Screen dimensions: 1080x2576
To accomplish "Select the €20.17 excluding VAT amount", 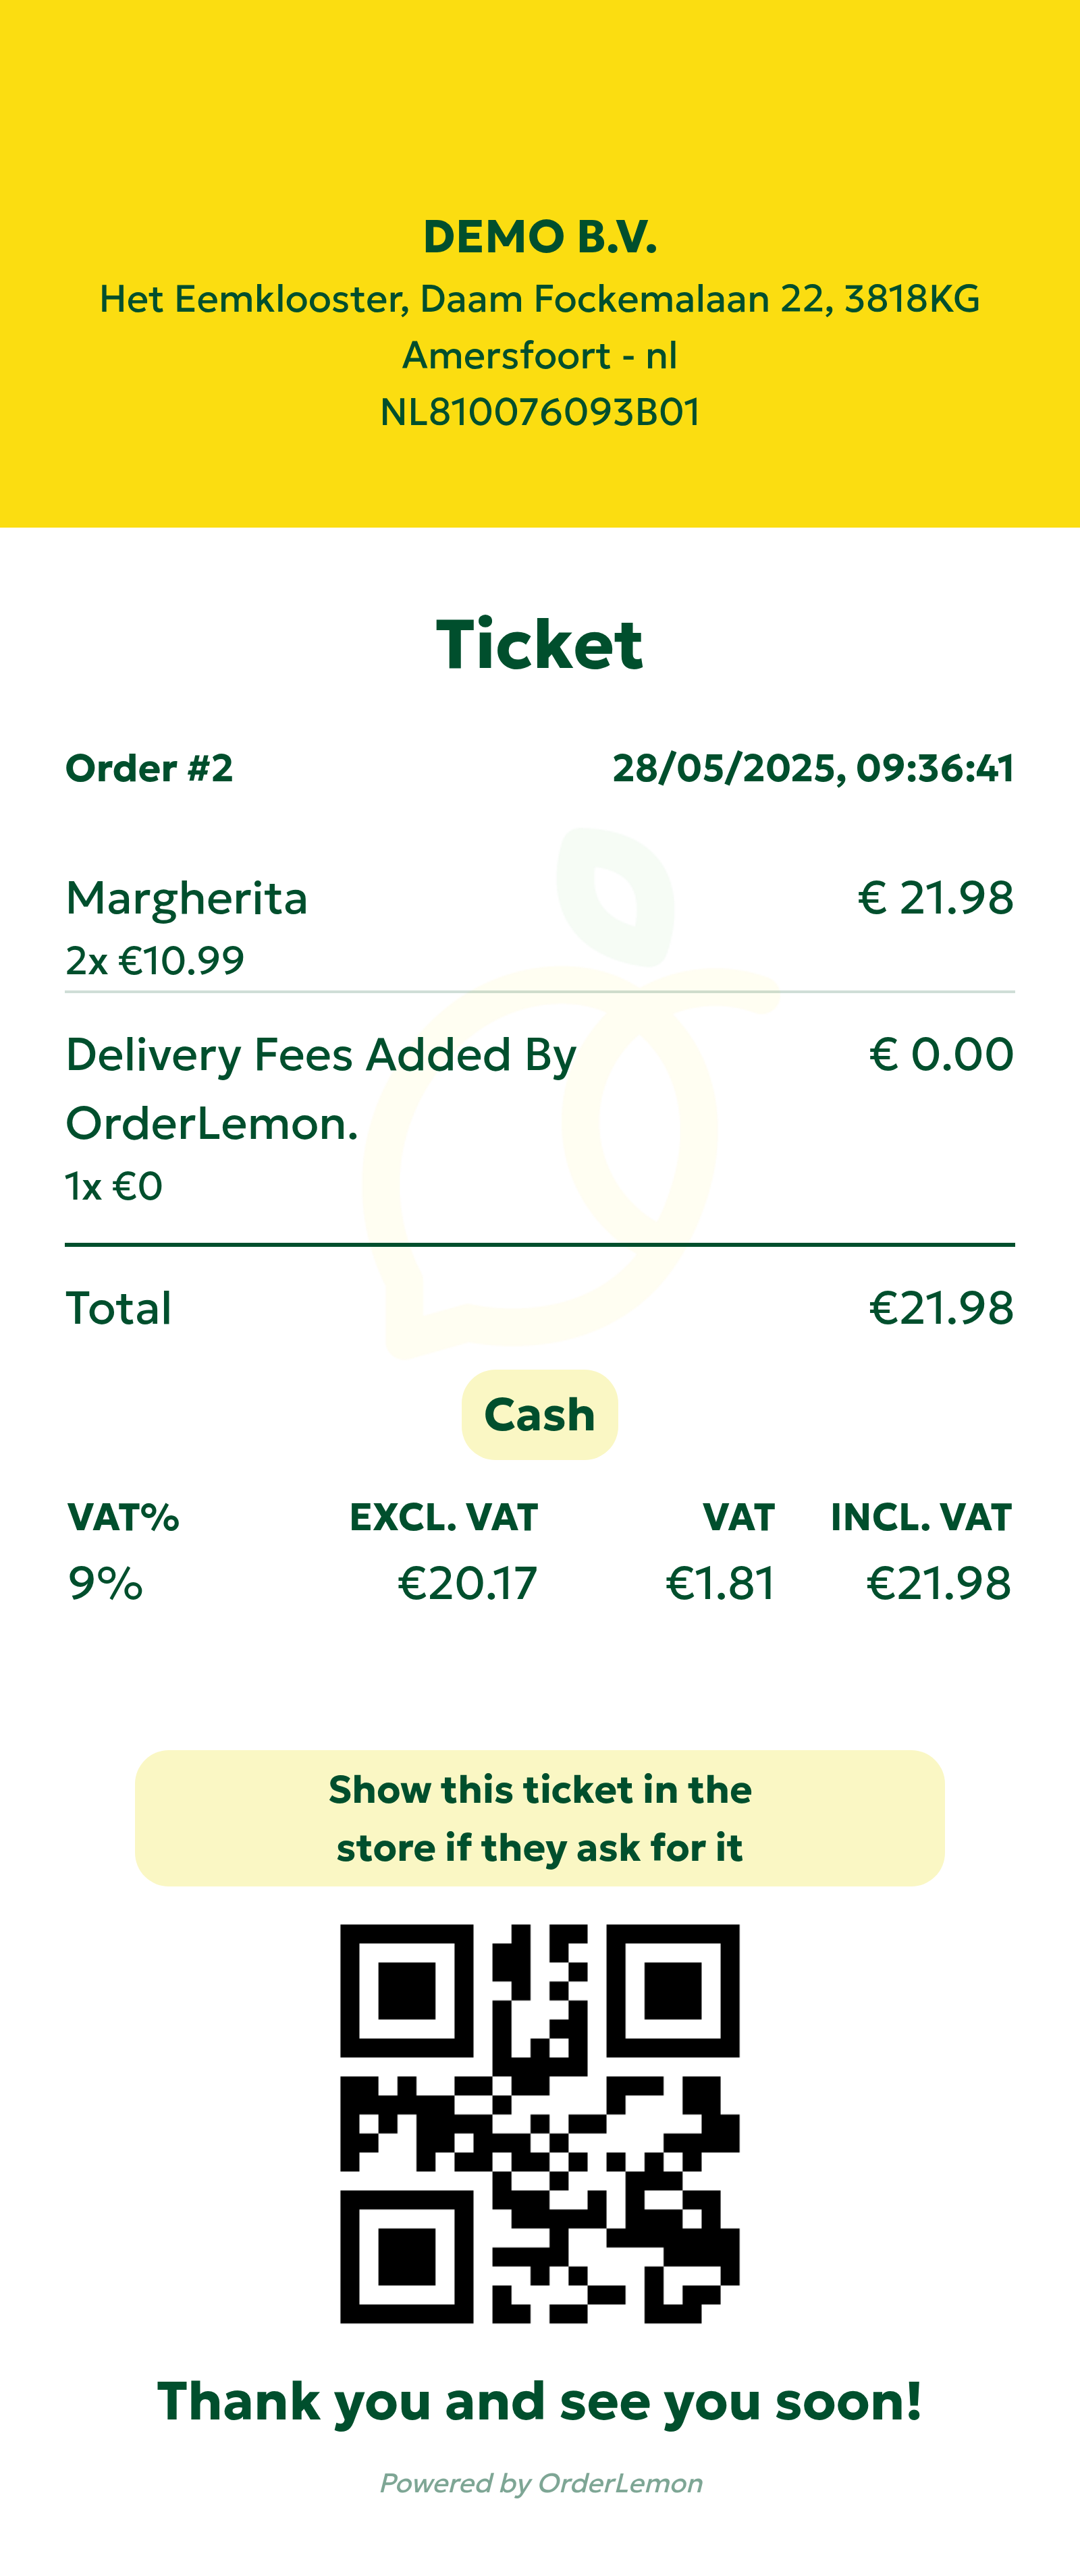I will [467, 1583].
